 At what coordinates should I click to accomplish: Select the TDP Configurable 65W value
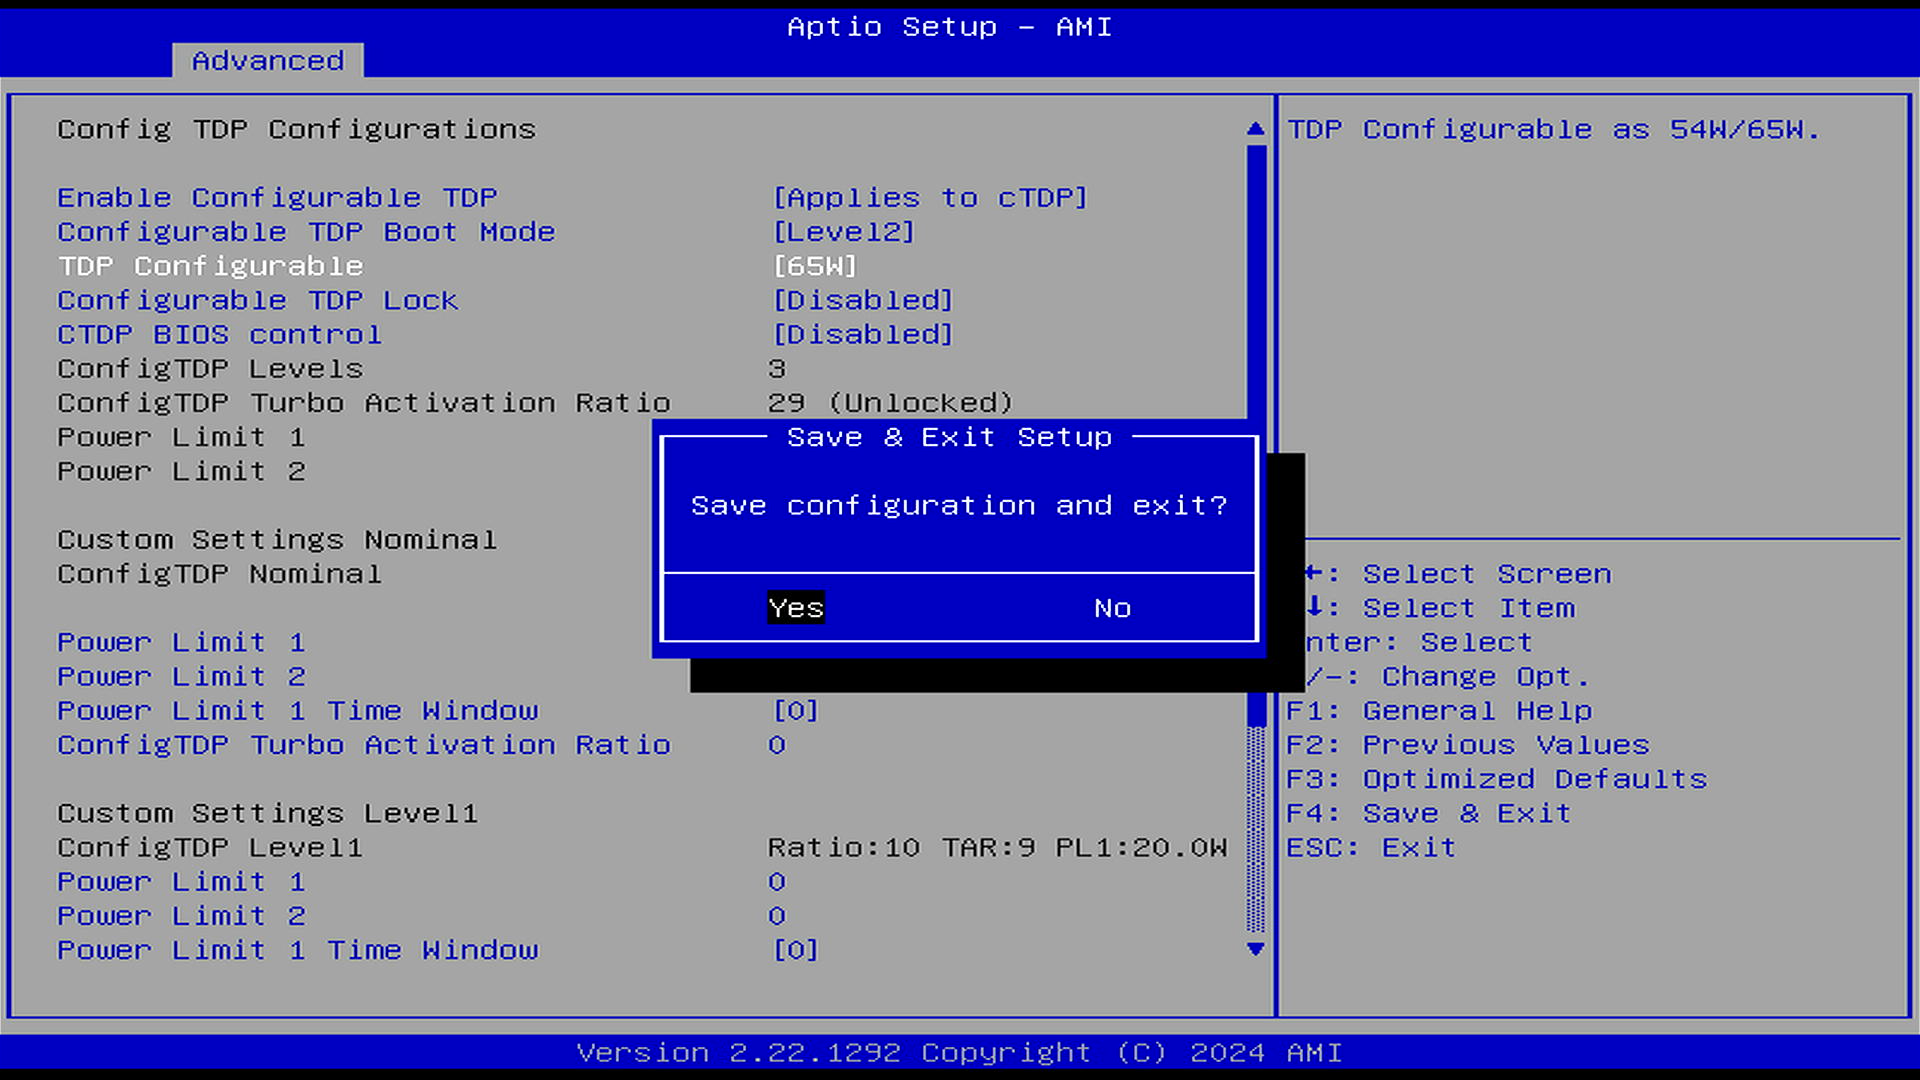point(814,266)
